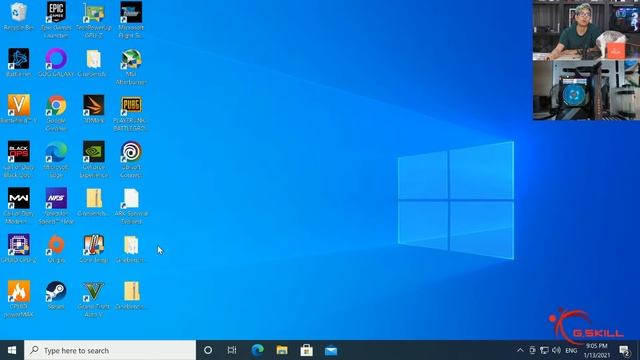Click the PUBG Battlegrounds desktop shortcut
This screenshot has width=640, height=360.
[x=131, y=113]
